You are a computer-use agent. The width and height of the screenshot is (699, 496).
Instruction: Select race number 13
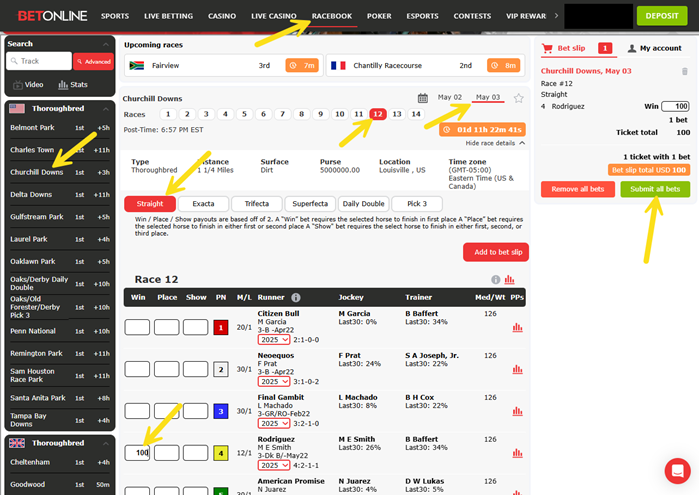coord(397,114)
